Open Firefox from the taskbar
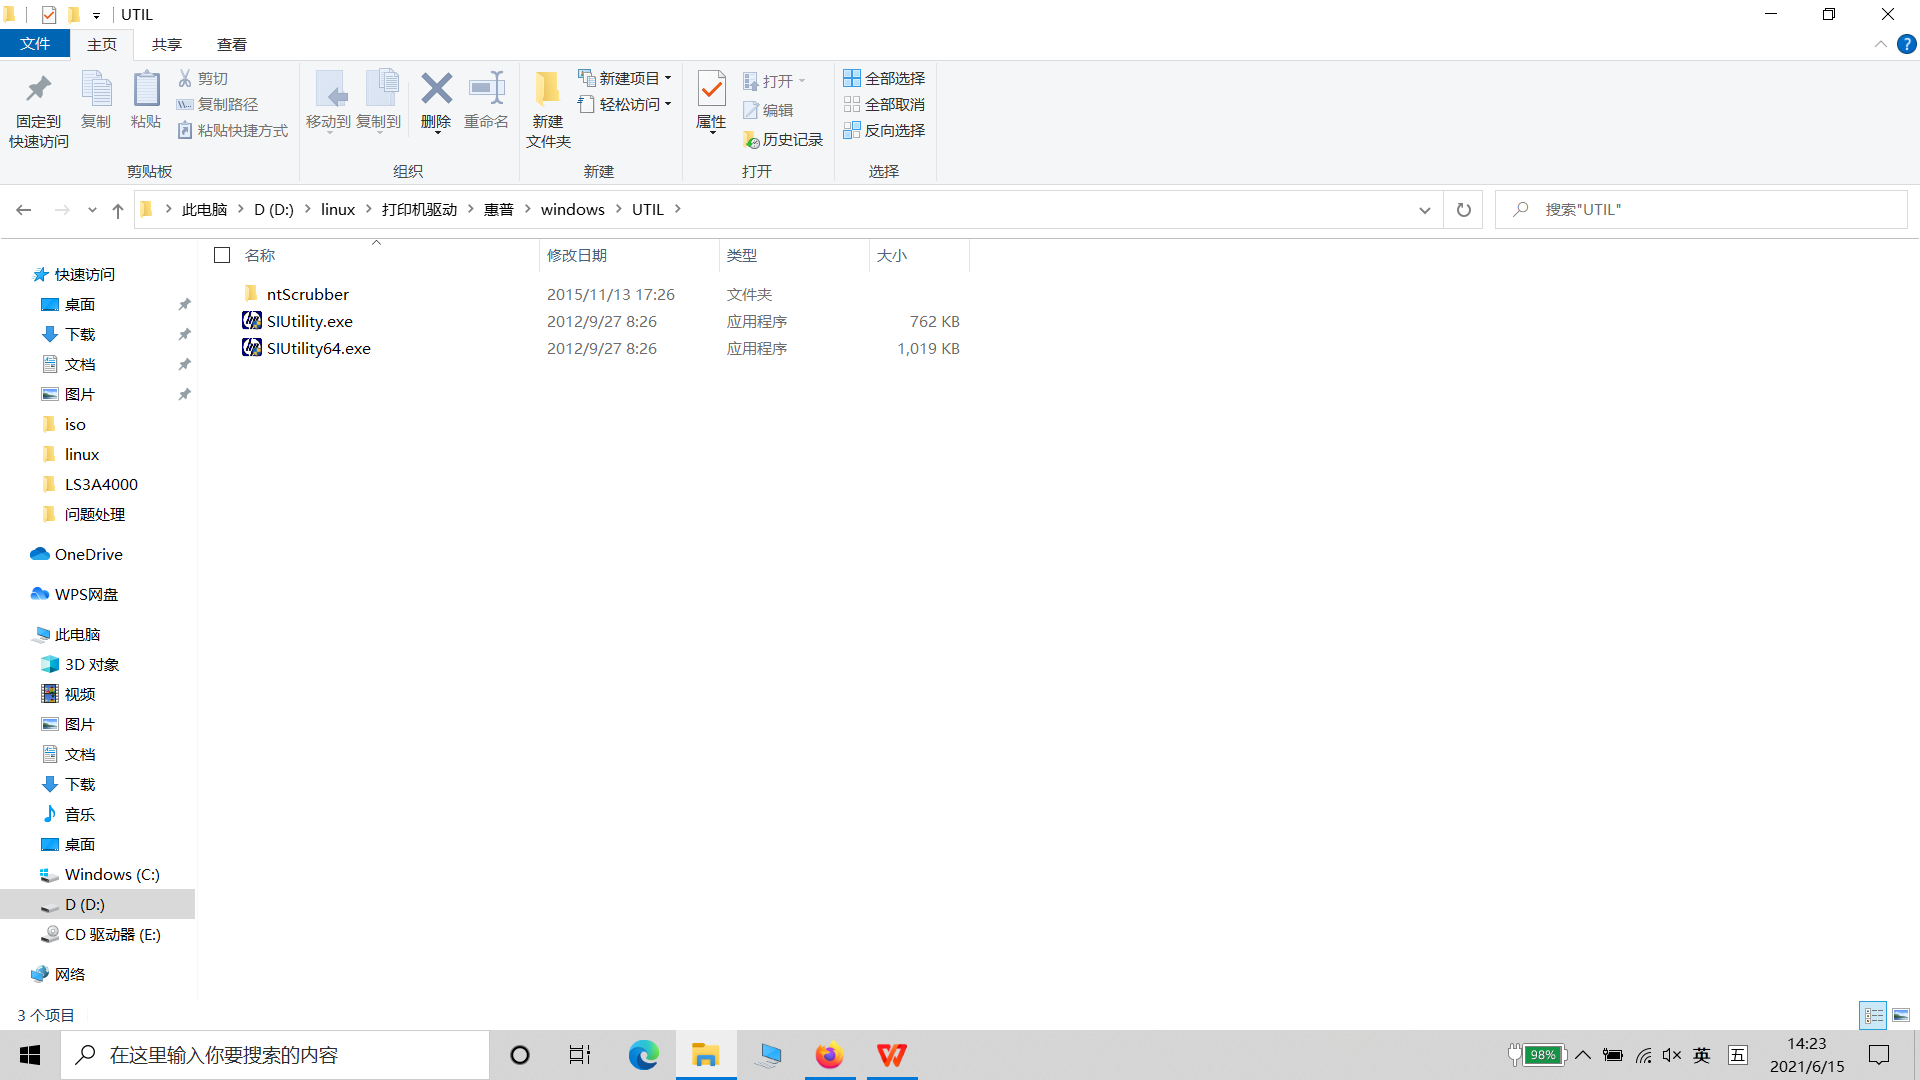This screenshot has width=1920, height=1080. 829,1055
